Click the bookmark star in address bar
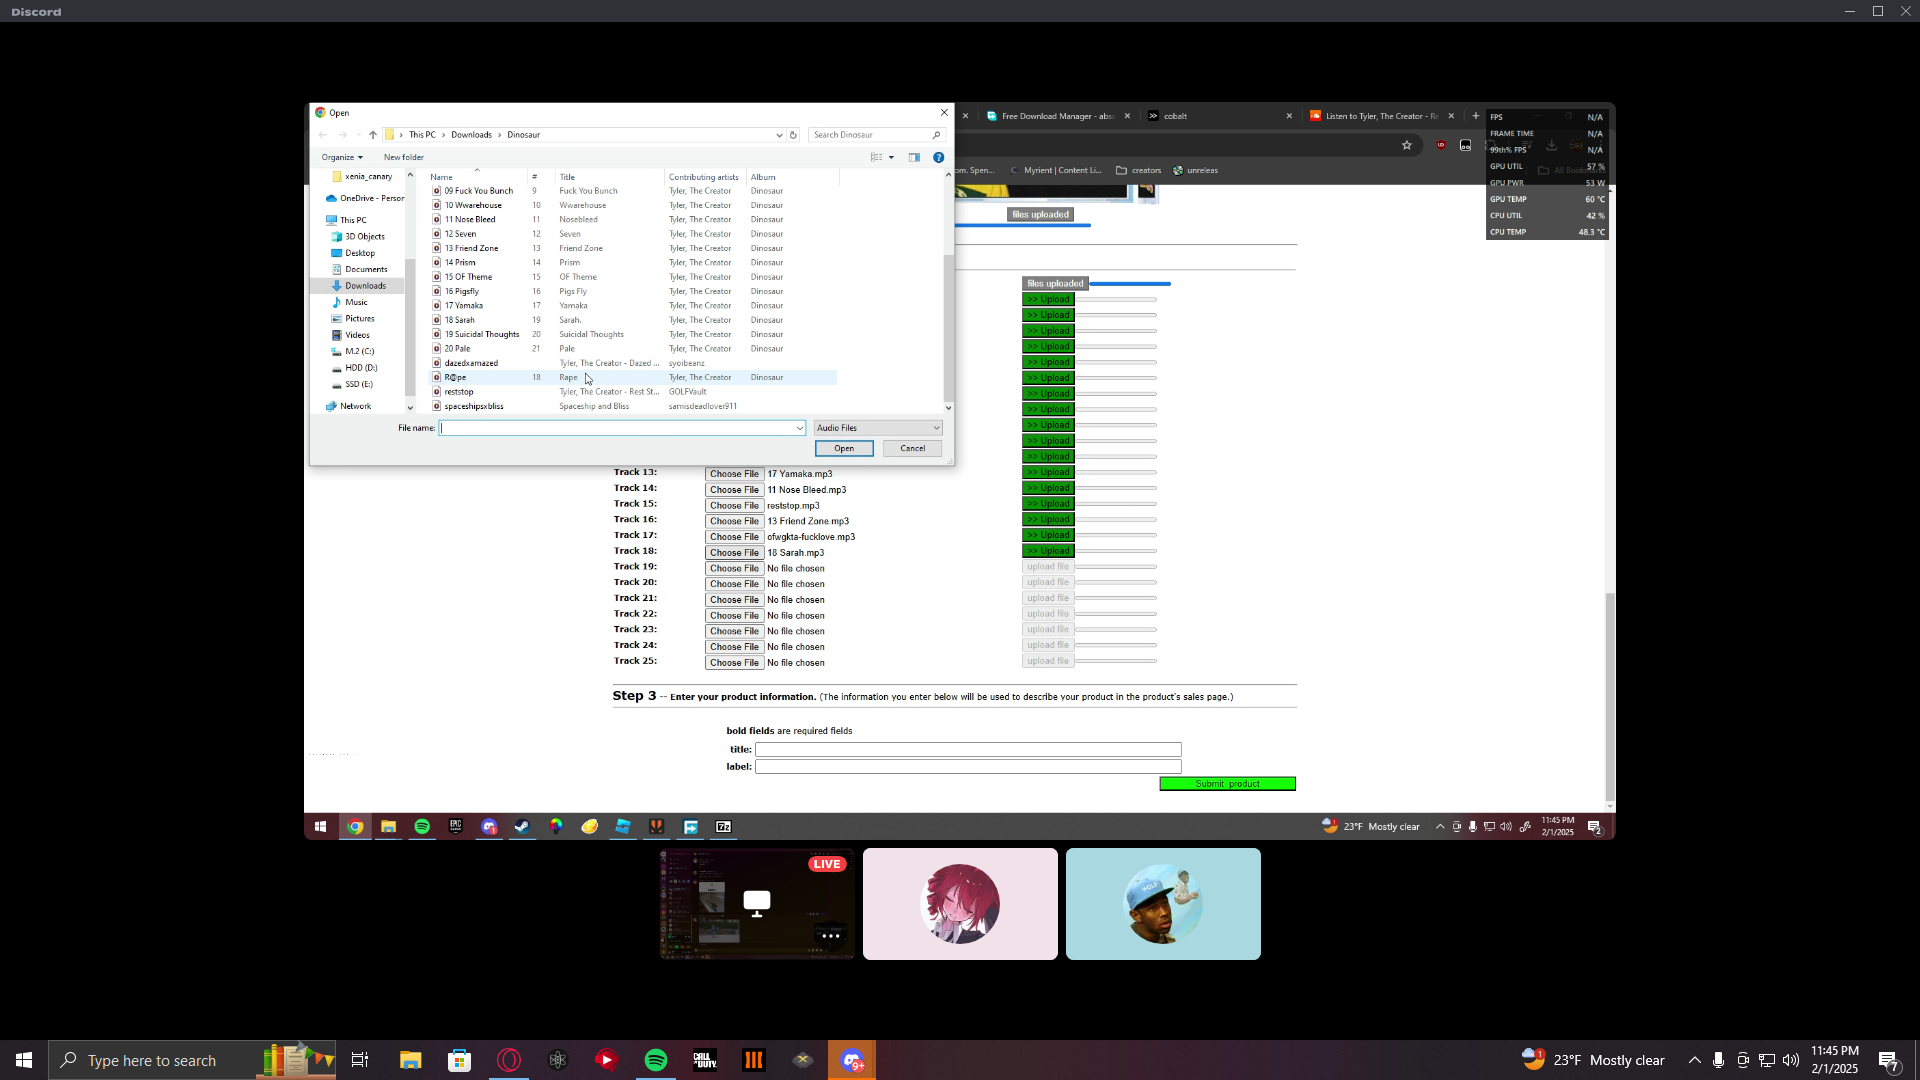Viewport: 1920px width, 1080px height. coord(1406,145)
